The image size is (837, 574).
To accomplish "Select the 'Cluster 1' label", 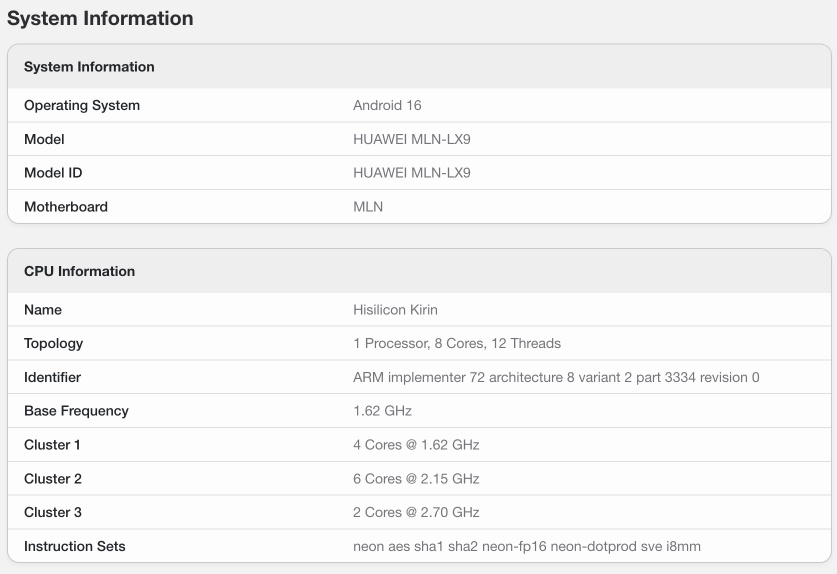I will [52, 445].
